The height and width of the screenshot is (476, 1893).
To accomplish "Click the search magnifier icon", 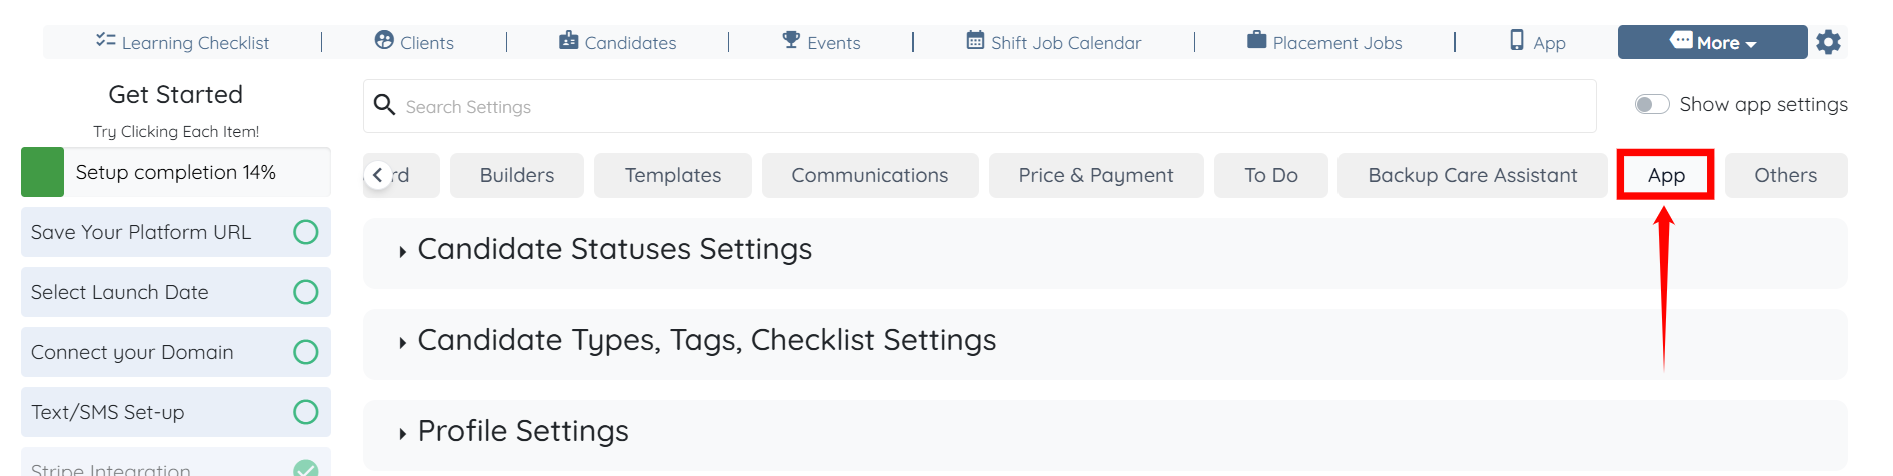I will (x=384, y=105).
